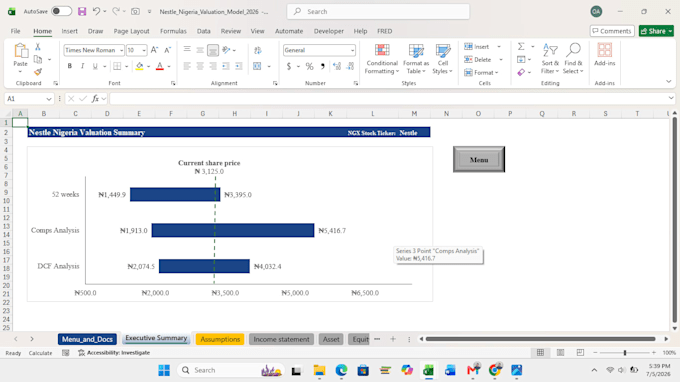Click the Search box in title bar

click(378, 12)
